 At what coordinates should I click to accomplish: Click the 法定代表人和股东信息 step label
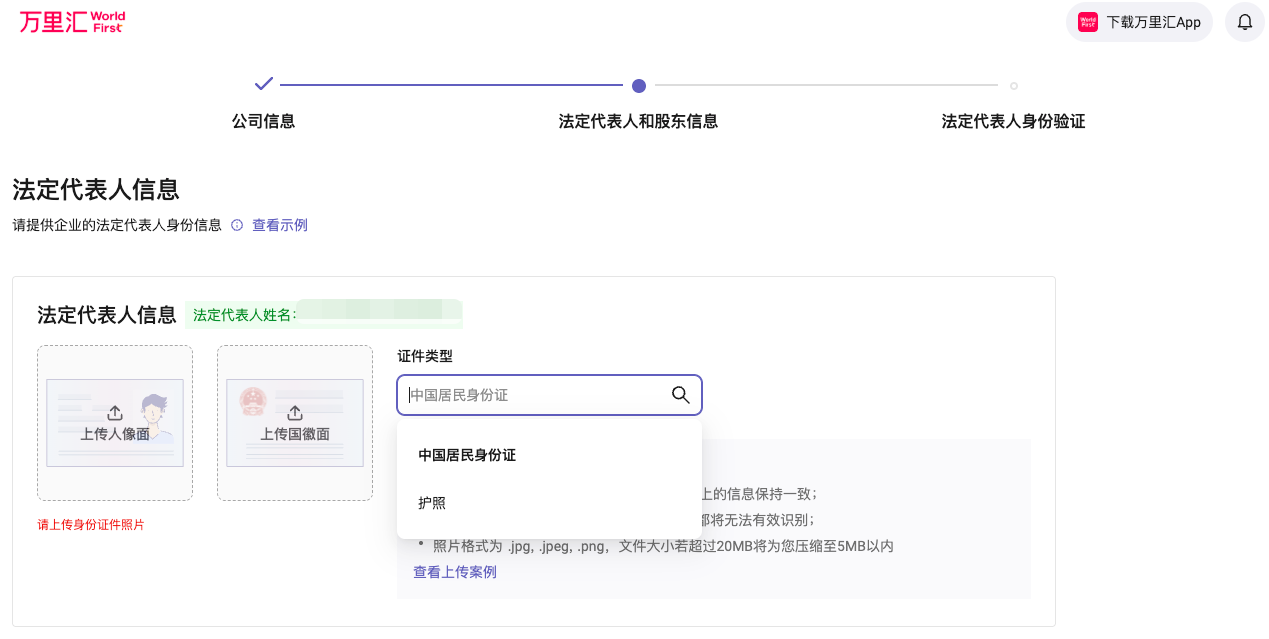pos(638,122)
